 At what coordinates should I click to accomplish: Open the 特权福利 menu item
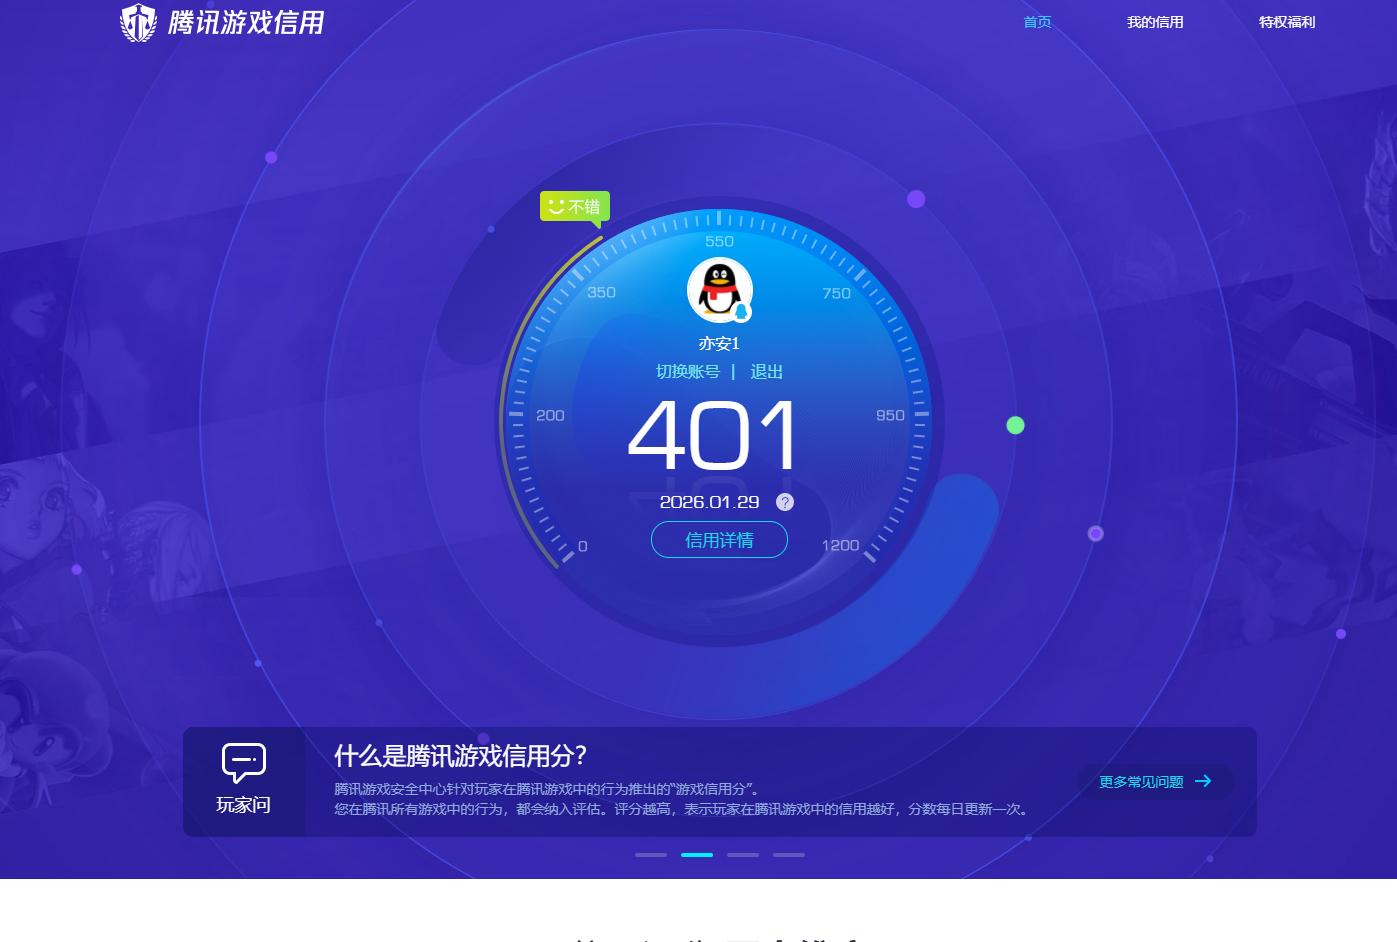(x=1286, y=21)
